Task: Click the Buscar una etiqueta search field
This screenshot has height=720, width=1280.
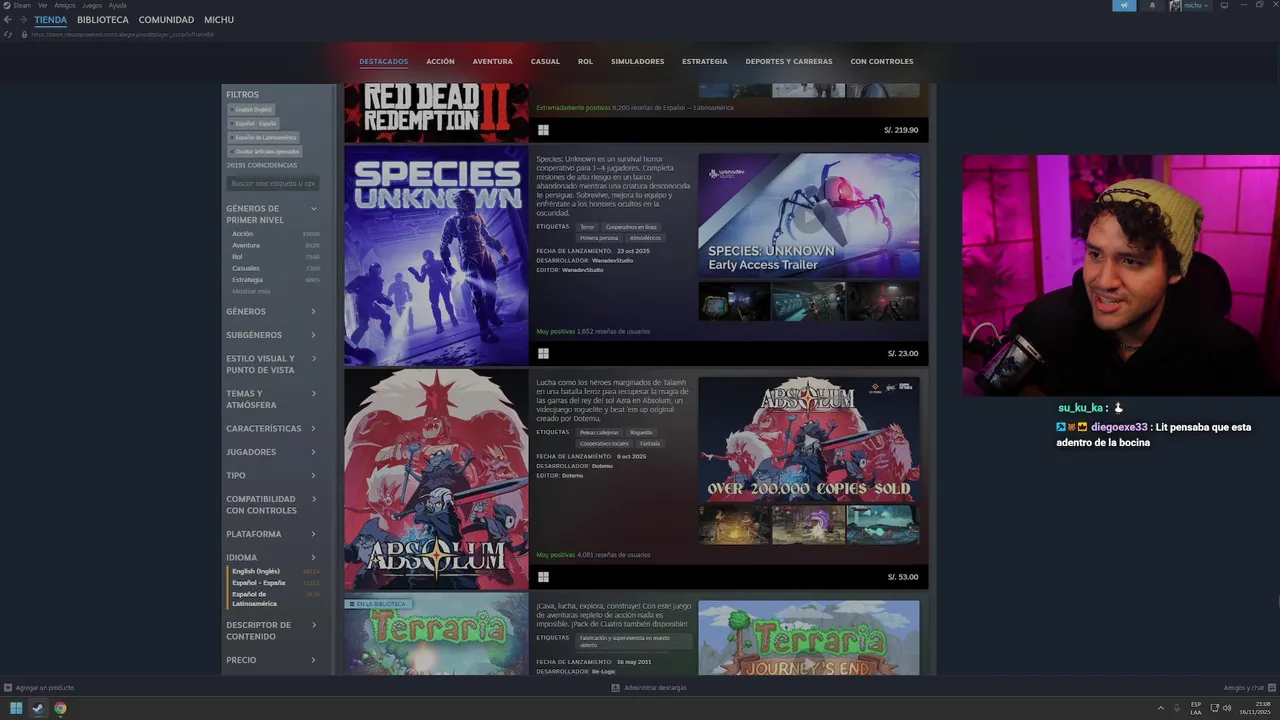Action: click(273, 183)
